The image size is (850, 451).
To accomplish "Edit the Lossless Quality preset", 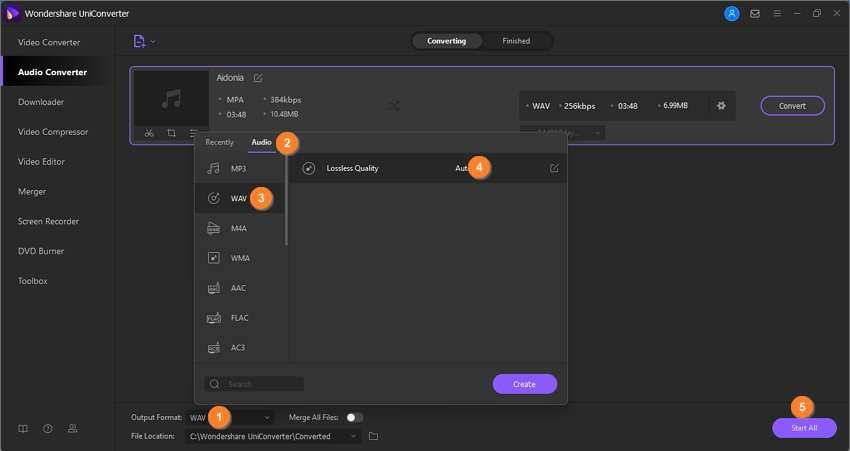I will [x=553, y=169].
